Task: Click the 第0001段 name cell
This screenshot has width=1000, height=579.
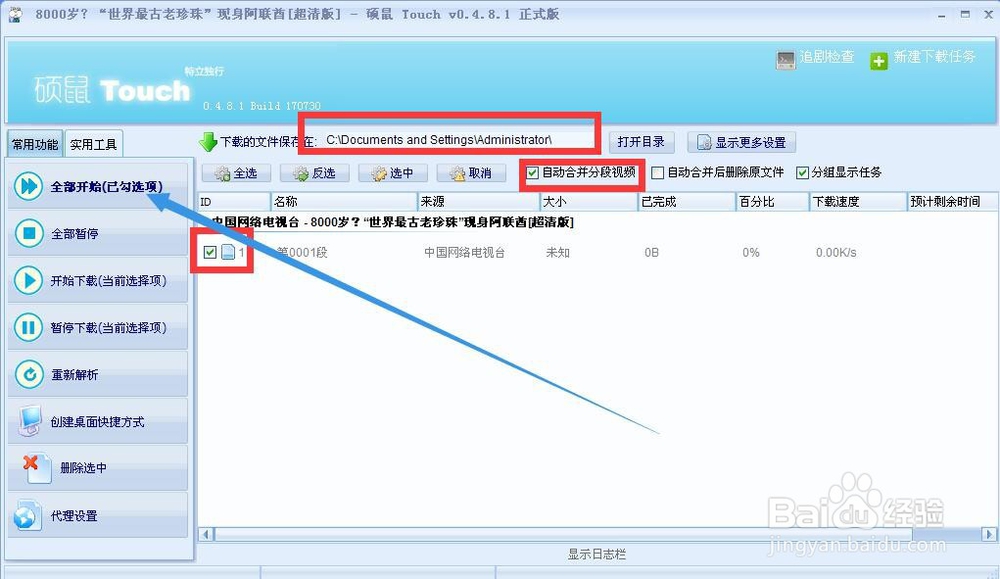Action: point(302,253)
